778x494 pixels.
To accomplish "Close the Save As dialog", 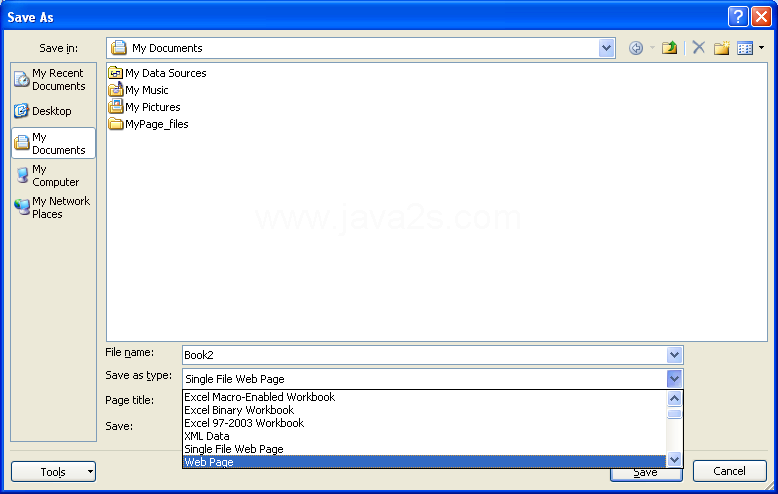I will (x=761, y=17).
